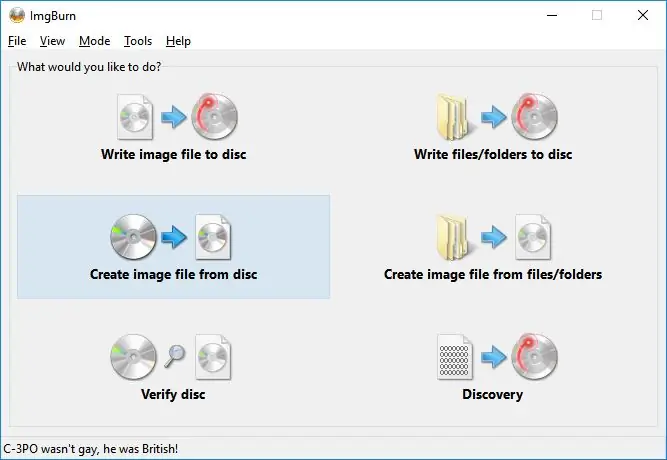This screenshot has height=460, width=667.
Task: Click Create image from files/folders folder icon
Action: click(x=452, y=237)
